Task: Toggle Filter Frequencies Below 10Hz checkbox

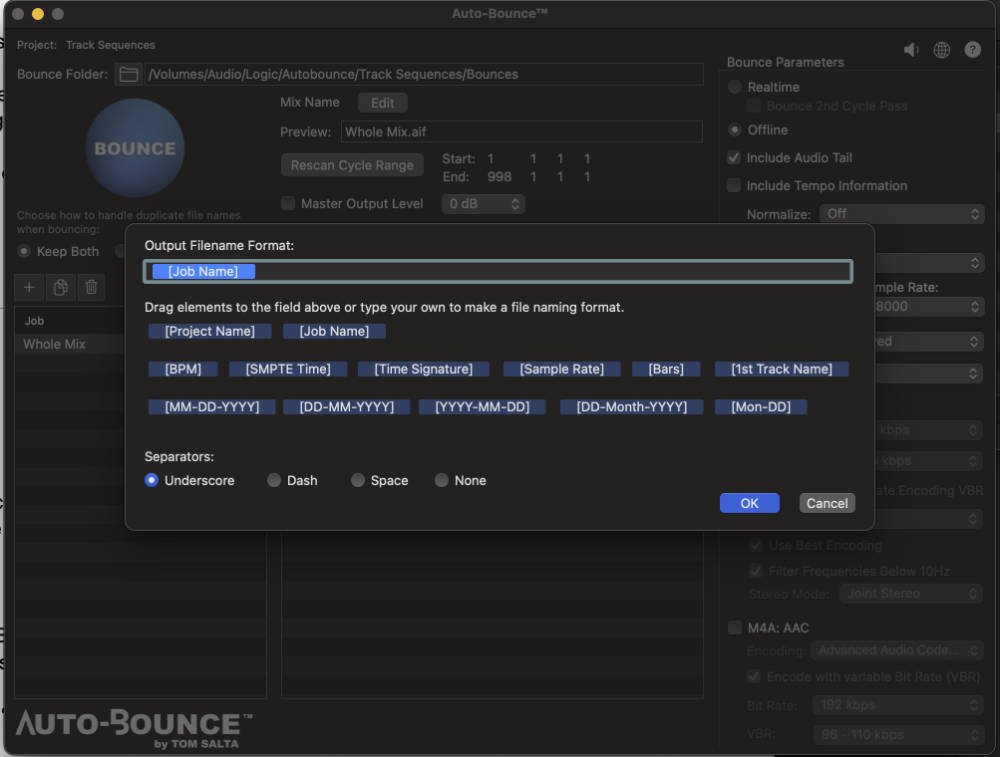Action: pyautogui.click(x=755, y=571)
